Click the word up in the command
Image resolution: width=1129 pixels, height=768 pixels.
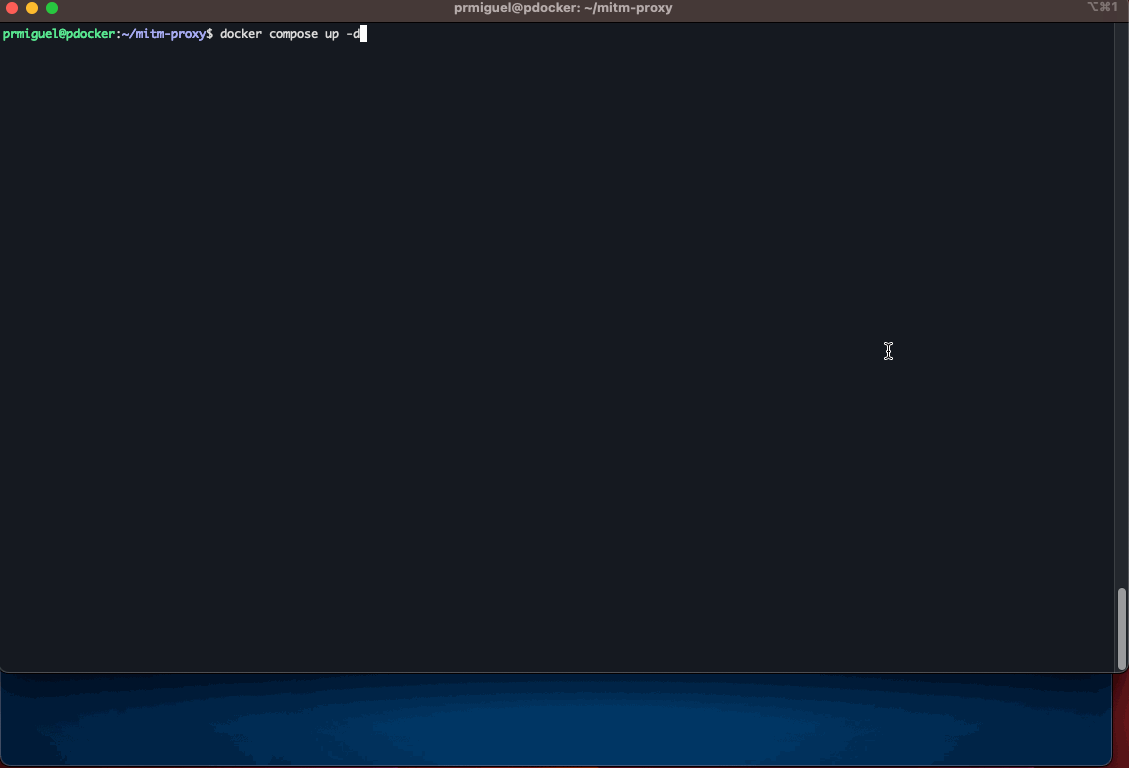[x=331, y=34]
